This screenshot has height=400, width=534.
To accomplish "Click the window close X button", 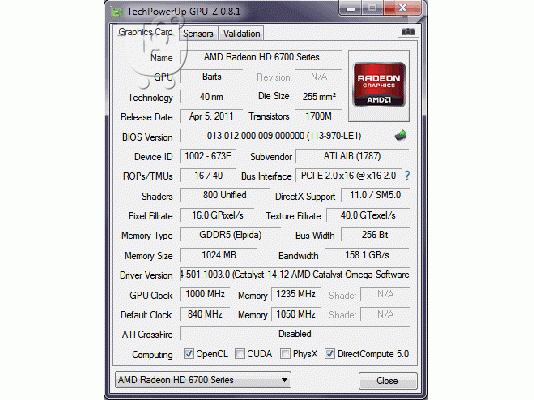I will tap(403, 7).
